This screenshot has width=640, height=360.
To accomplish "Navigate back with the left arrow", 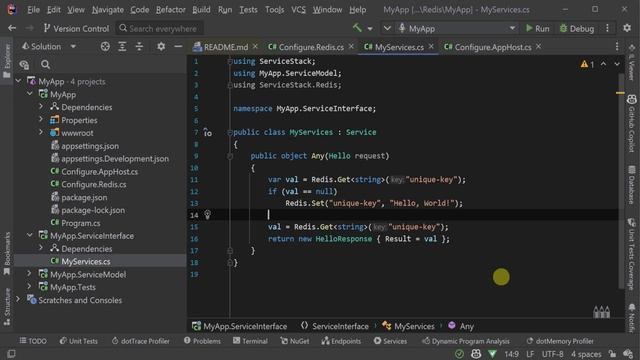I will click(12, 28).
